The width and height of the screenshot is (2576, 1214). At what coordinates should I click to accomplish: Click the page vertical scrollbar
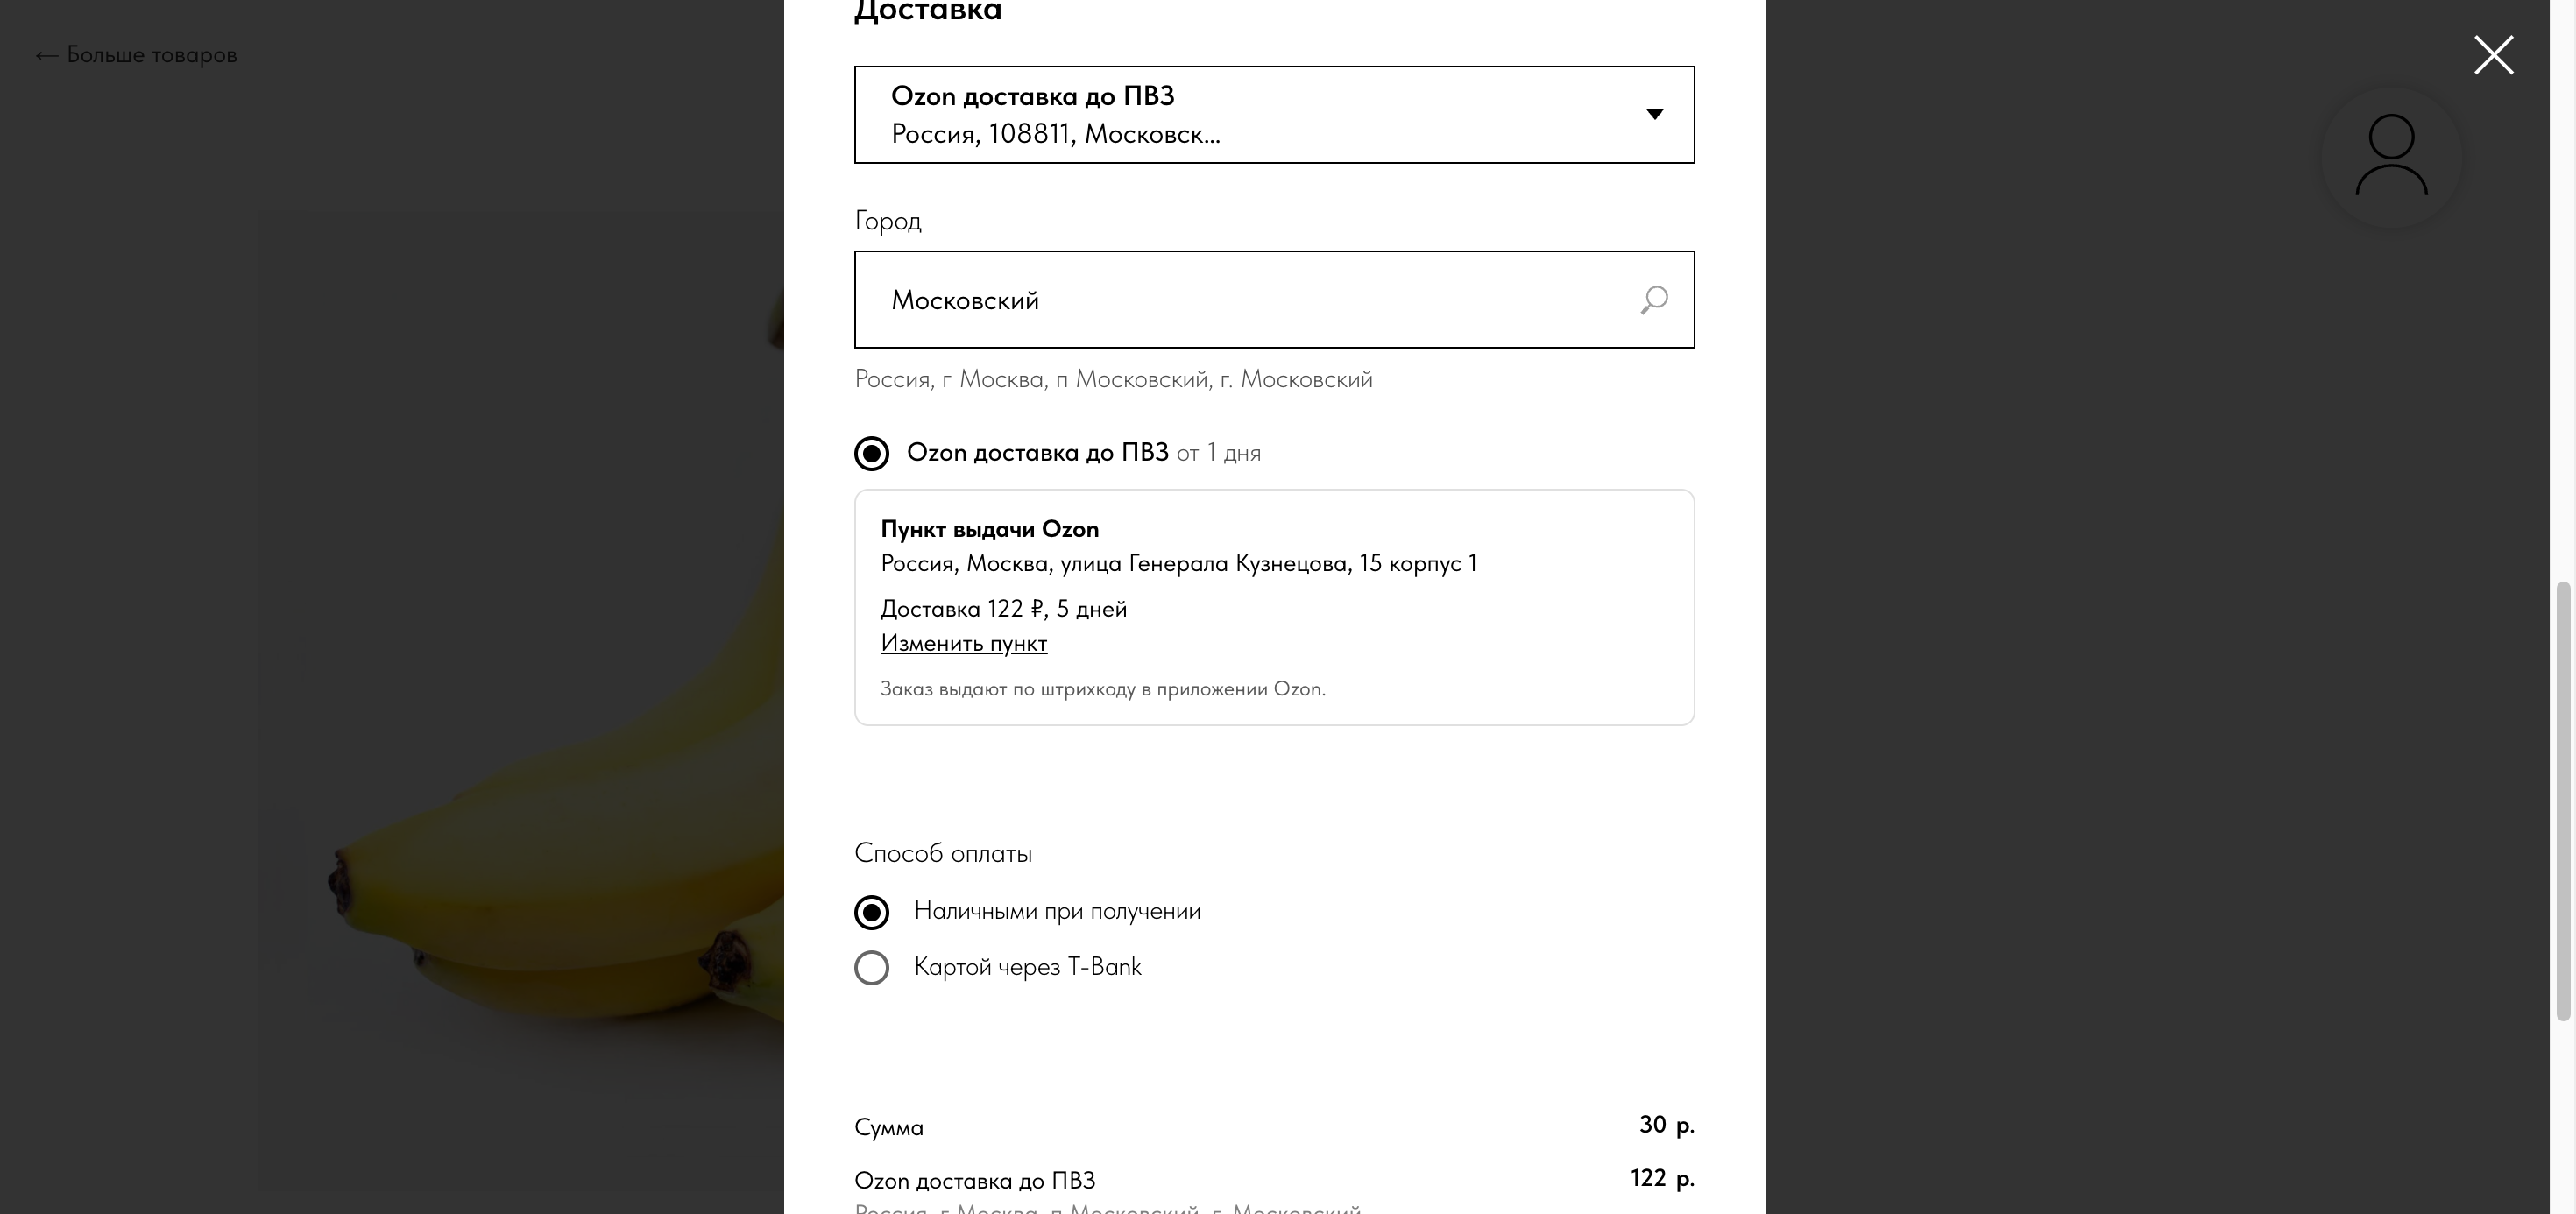pos(2562,800)
